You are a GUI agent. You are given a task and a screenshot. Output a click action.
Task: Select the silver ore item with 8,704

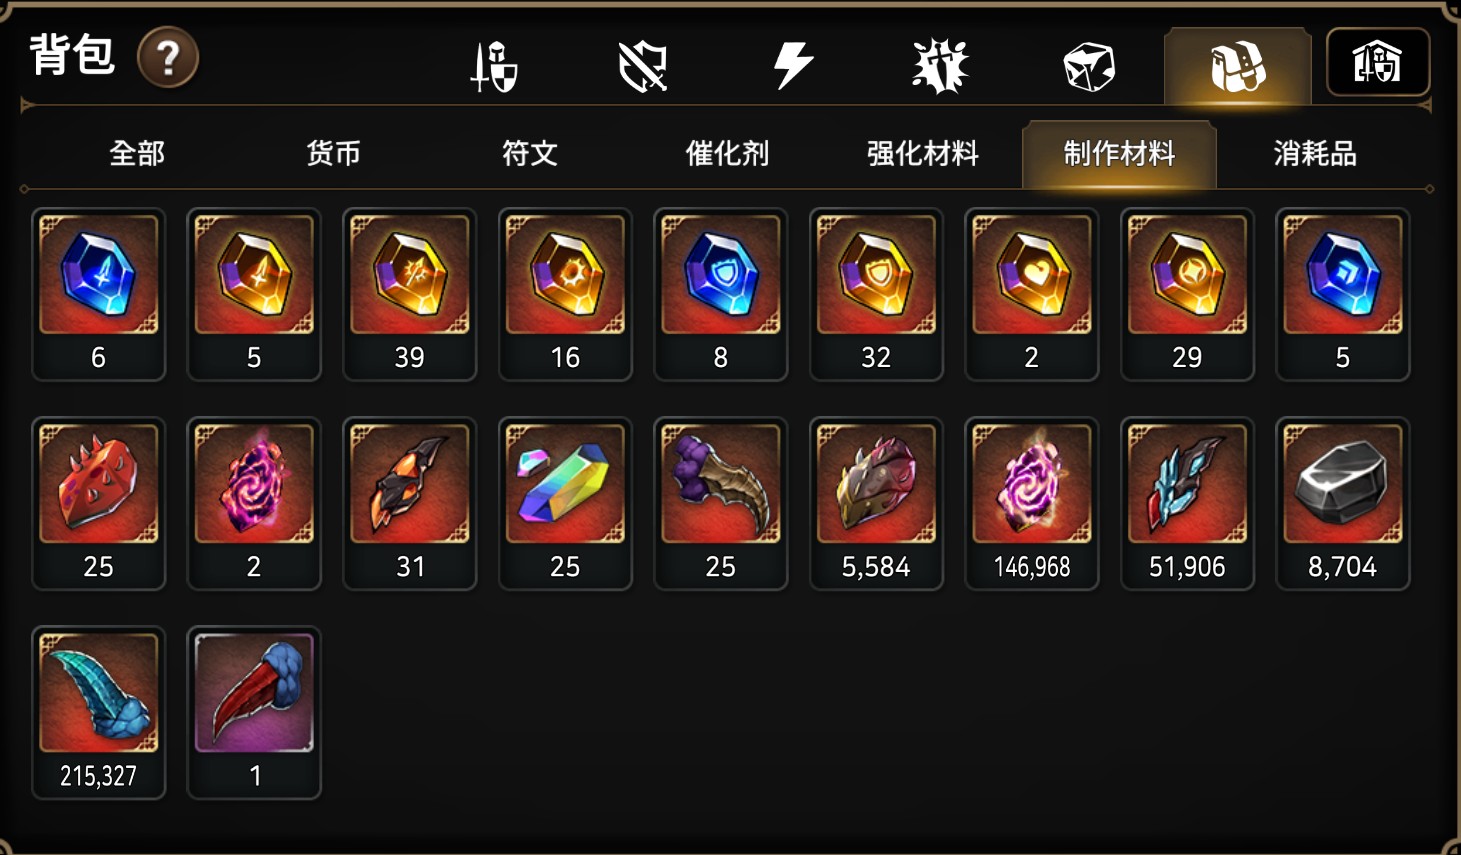[x=1342, y=503]
